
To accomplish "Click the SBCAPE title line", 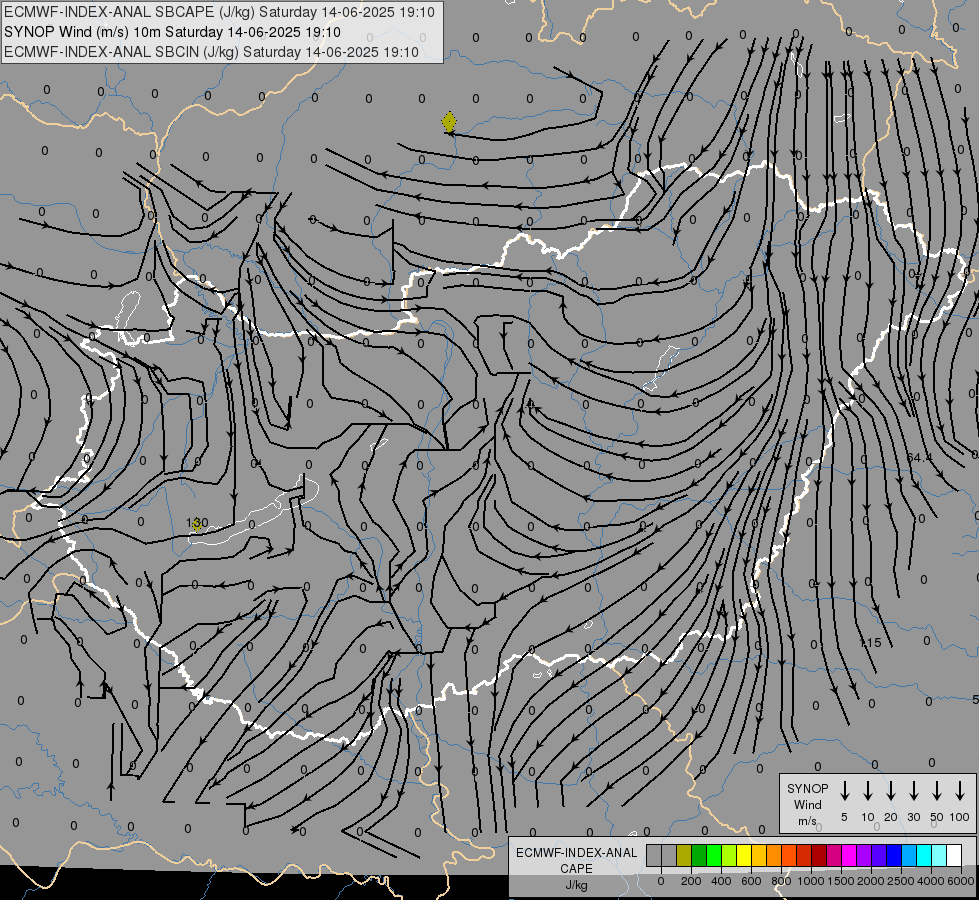I will [219, 12].
